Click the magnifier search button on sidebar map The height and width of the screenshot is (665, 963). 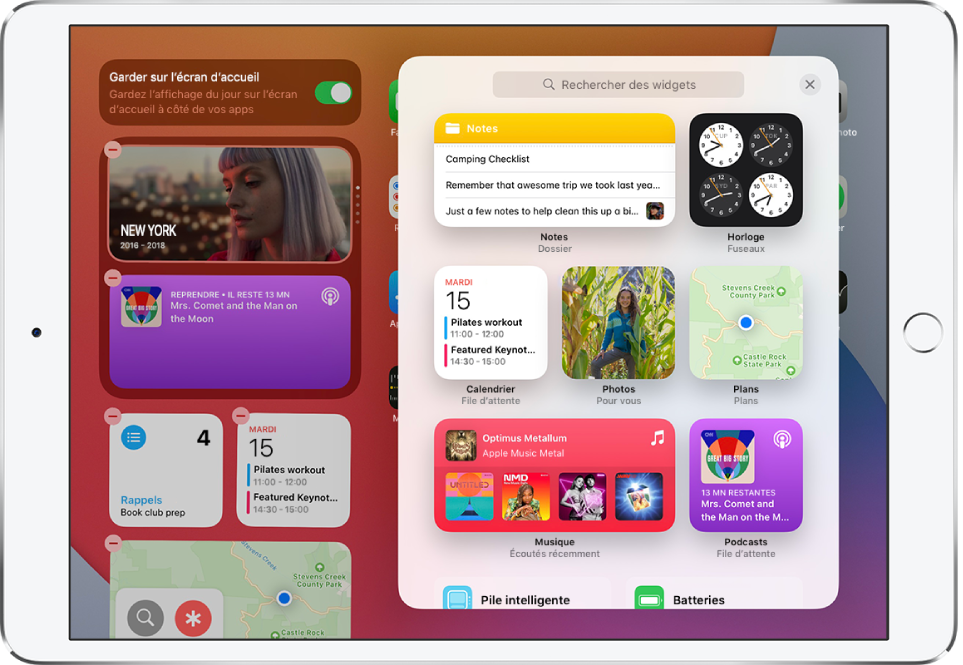pos(145,617)
